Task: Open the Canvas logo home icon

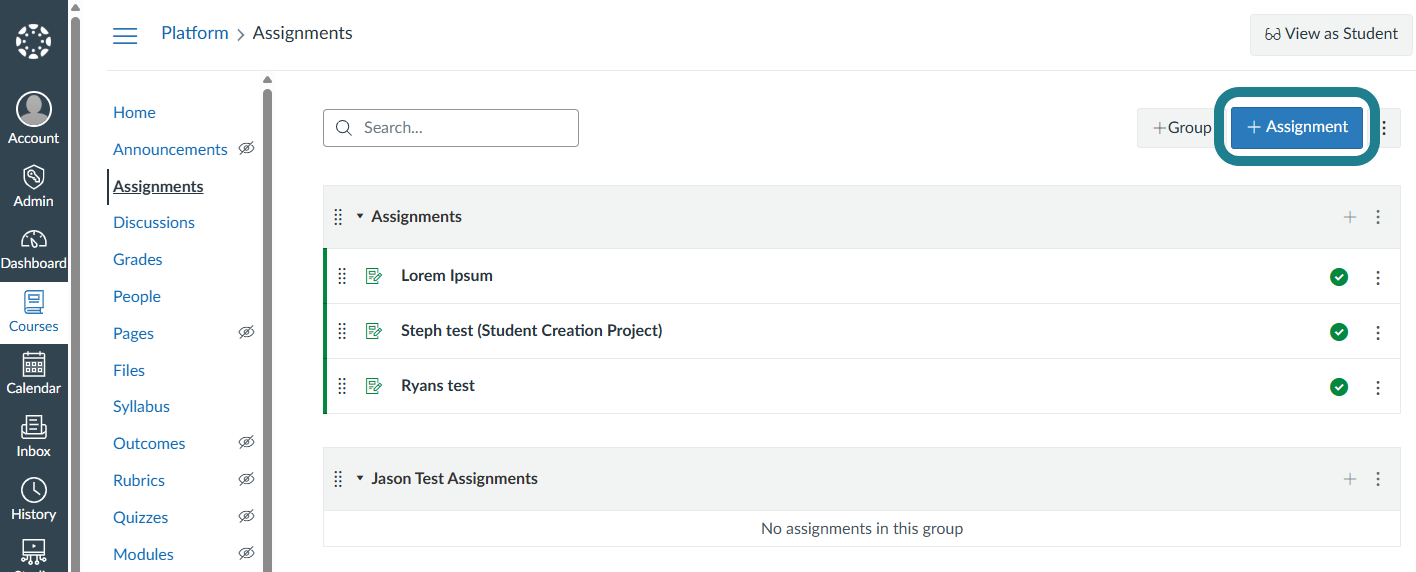Action: pyautogui.click(x=34, y=41)
